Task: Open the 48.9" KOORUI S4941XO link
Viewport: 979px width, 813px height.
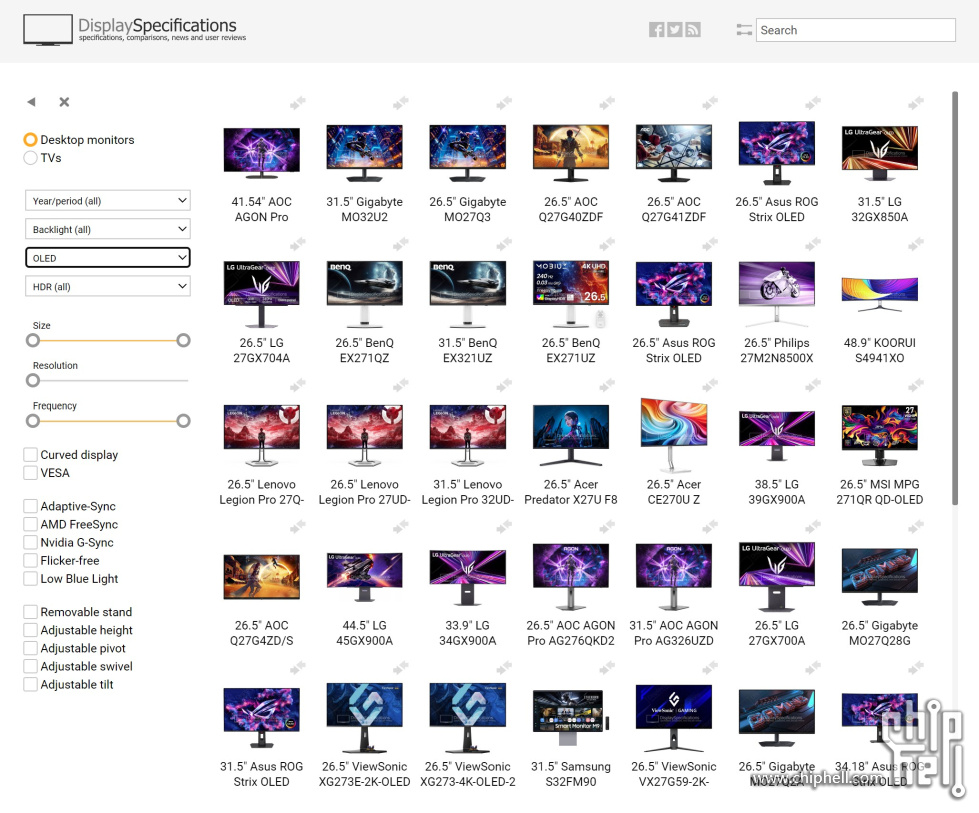Action: click(x=879, y=350)
